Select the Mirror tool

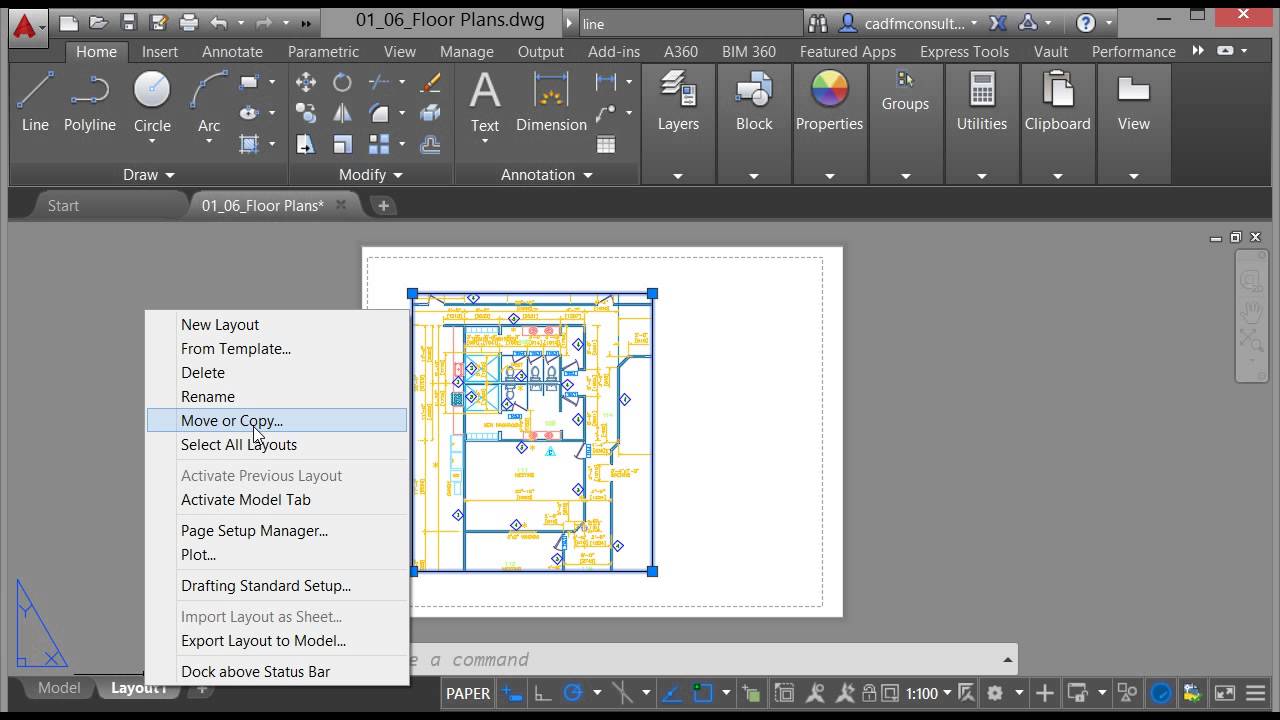(x=341, y=112)
